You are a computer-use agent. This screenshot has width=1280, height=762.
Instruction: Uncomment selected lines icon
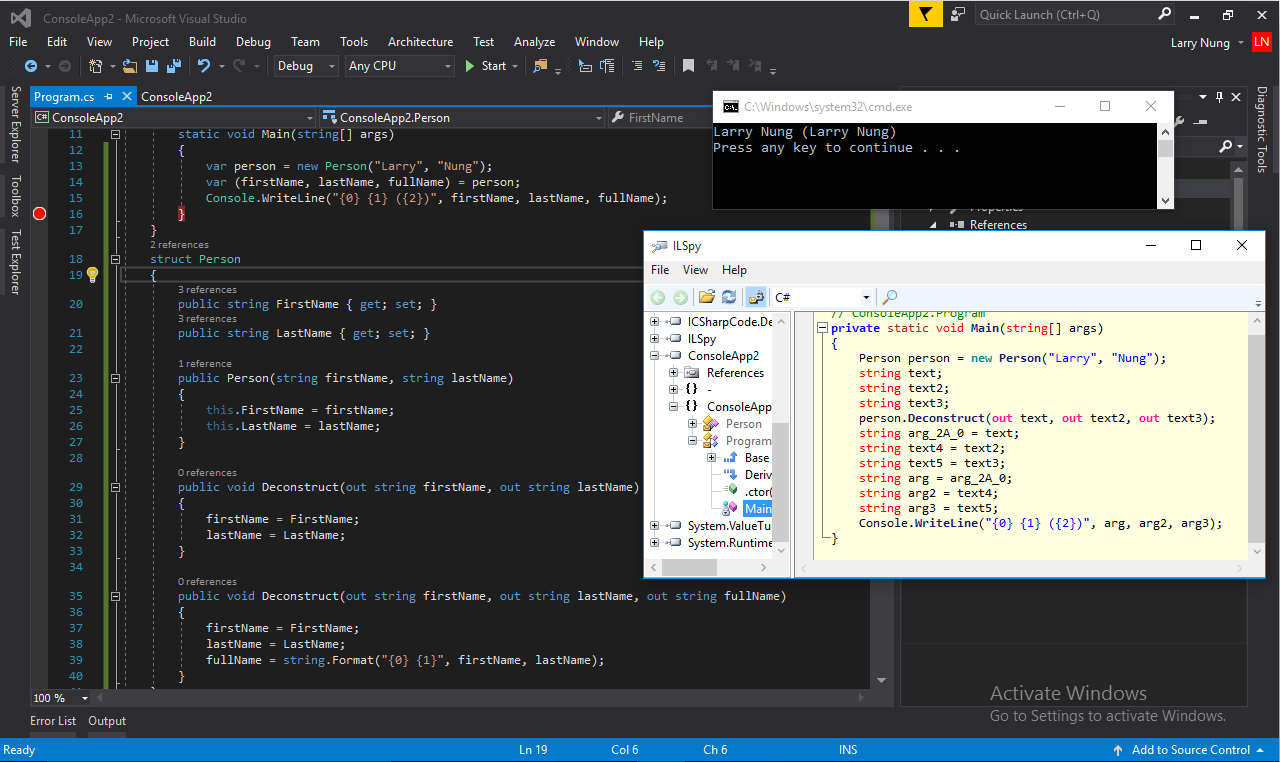click(657, 66)
